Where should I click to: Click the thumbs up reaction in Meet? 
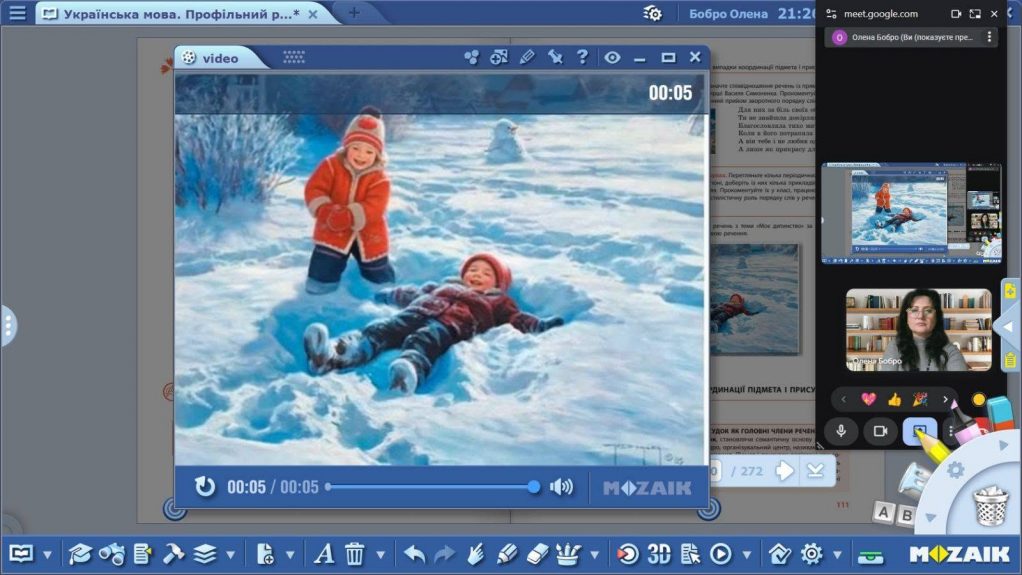[894, 399]
